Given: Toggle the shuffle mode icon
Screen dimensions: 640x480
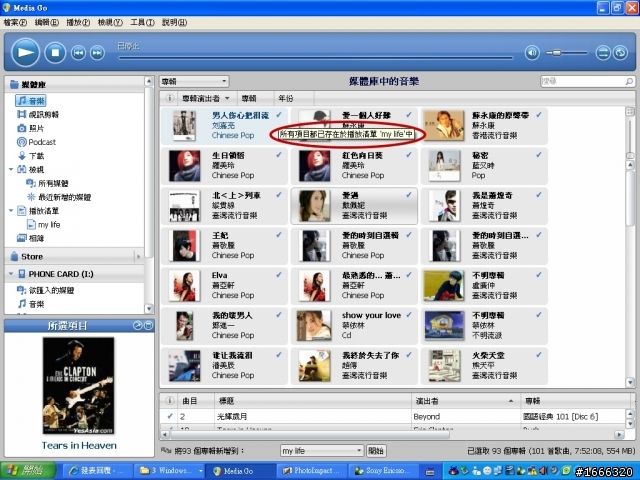Looking at the screenshot, I should pos(603,53).
